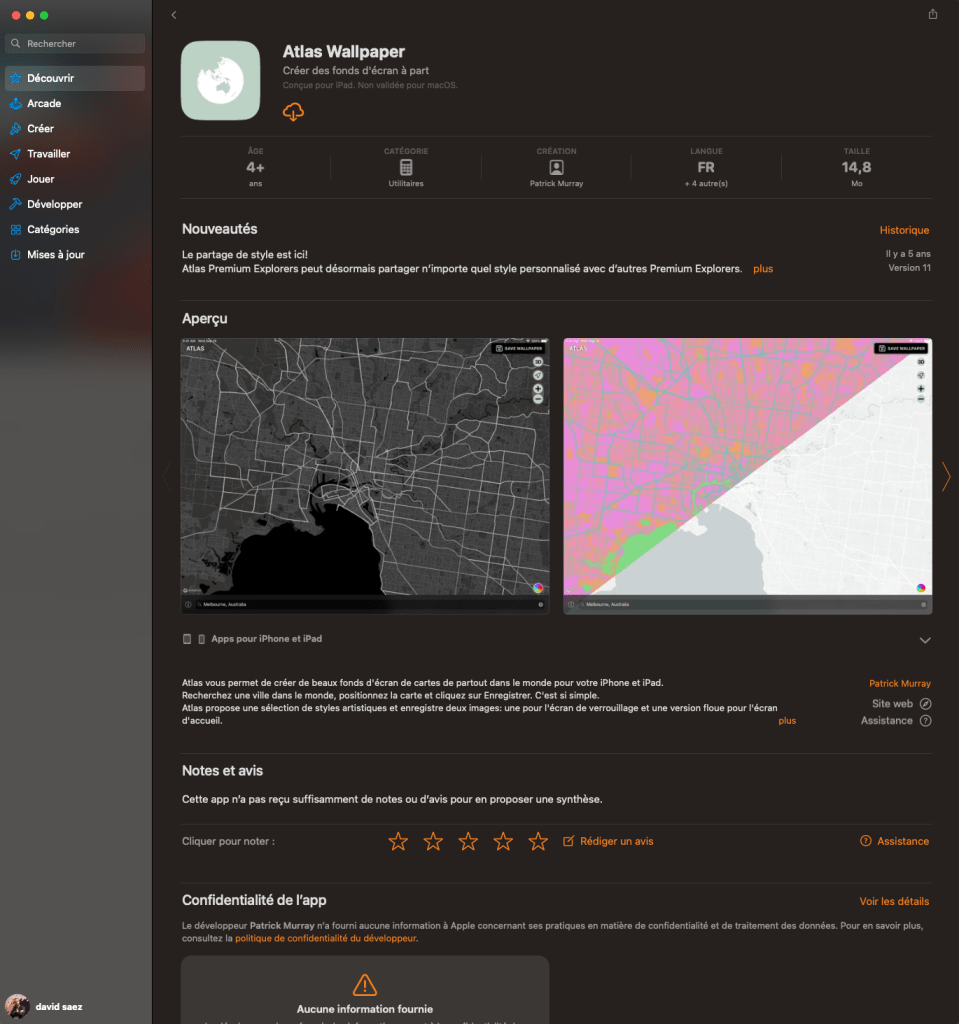
Task: Expand the app description with plus
Action: [787, 721]
